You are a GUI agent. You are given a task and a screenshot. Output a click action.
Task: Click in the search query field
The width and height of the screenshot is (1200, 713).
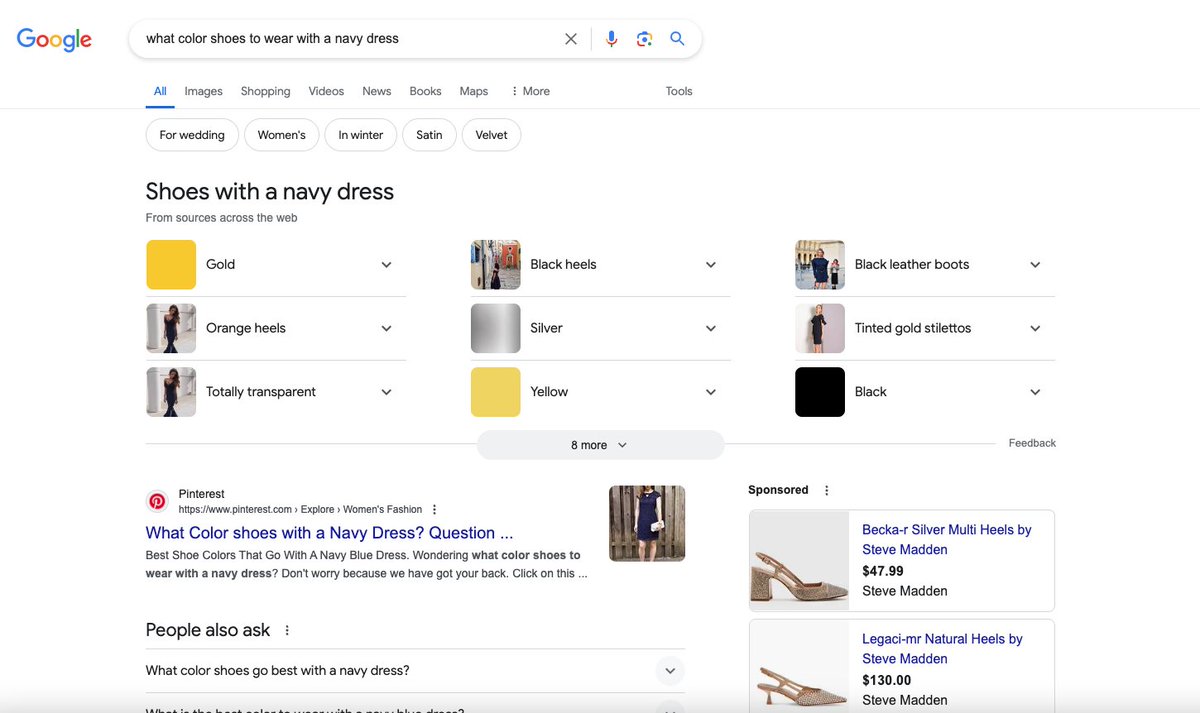(x=350, y=39)
